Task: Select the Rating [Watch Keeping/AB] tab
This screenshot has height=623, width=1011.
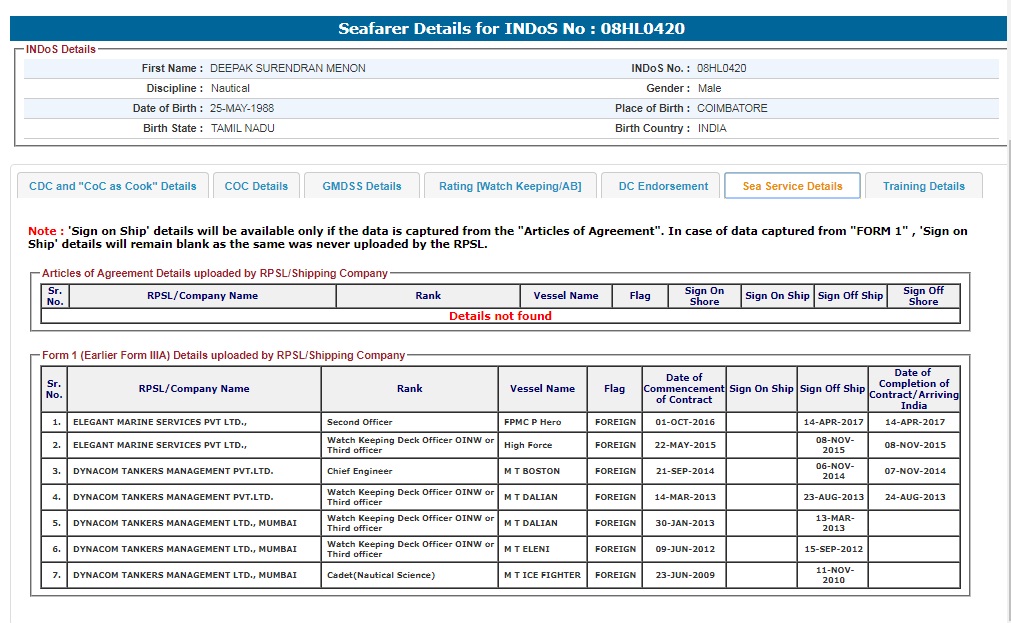Action: (510, 186)
